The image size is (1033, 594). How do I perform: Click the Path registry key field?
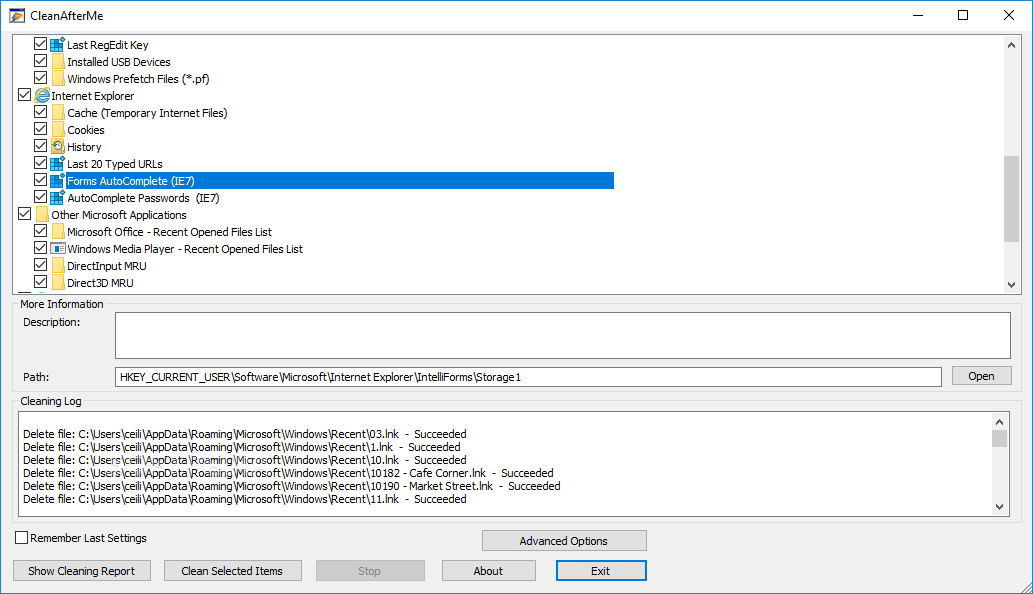pos(528,377)
